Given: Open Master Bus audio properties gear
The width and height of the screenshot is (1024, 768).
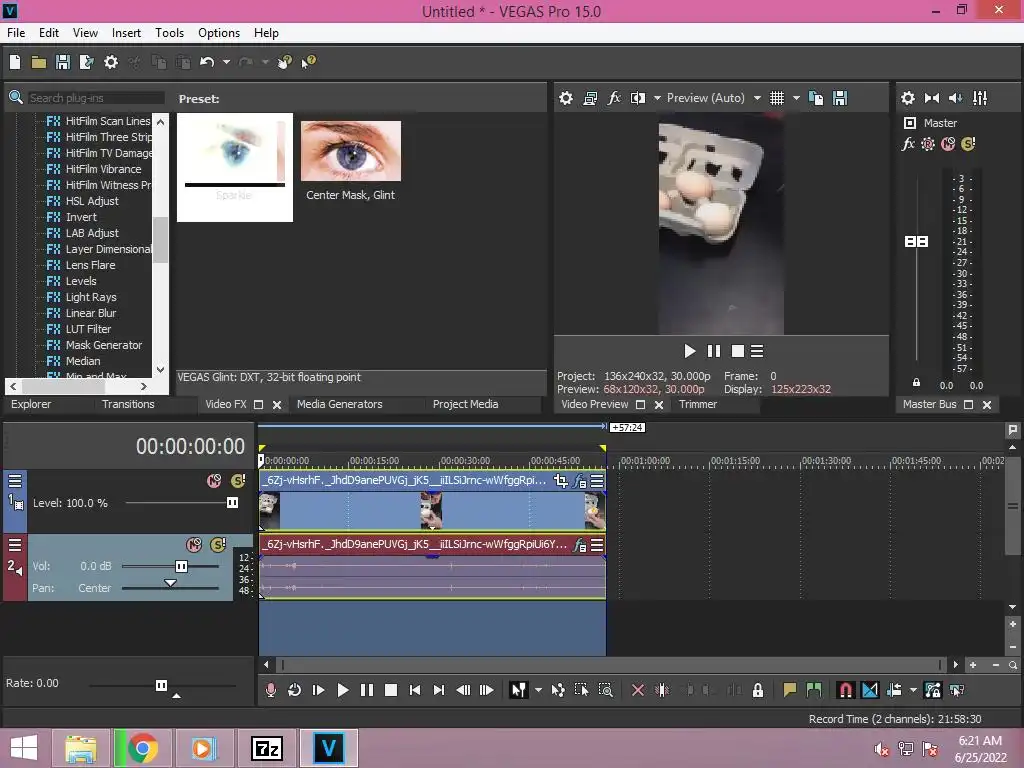Looking at the screenshot, I should [x=908, y=98].
